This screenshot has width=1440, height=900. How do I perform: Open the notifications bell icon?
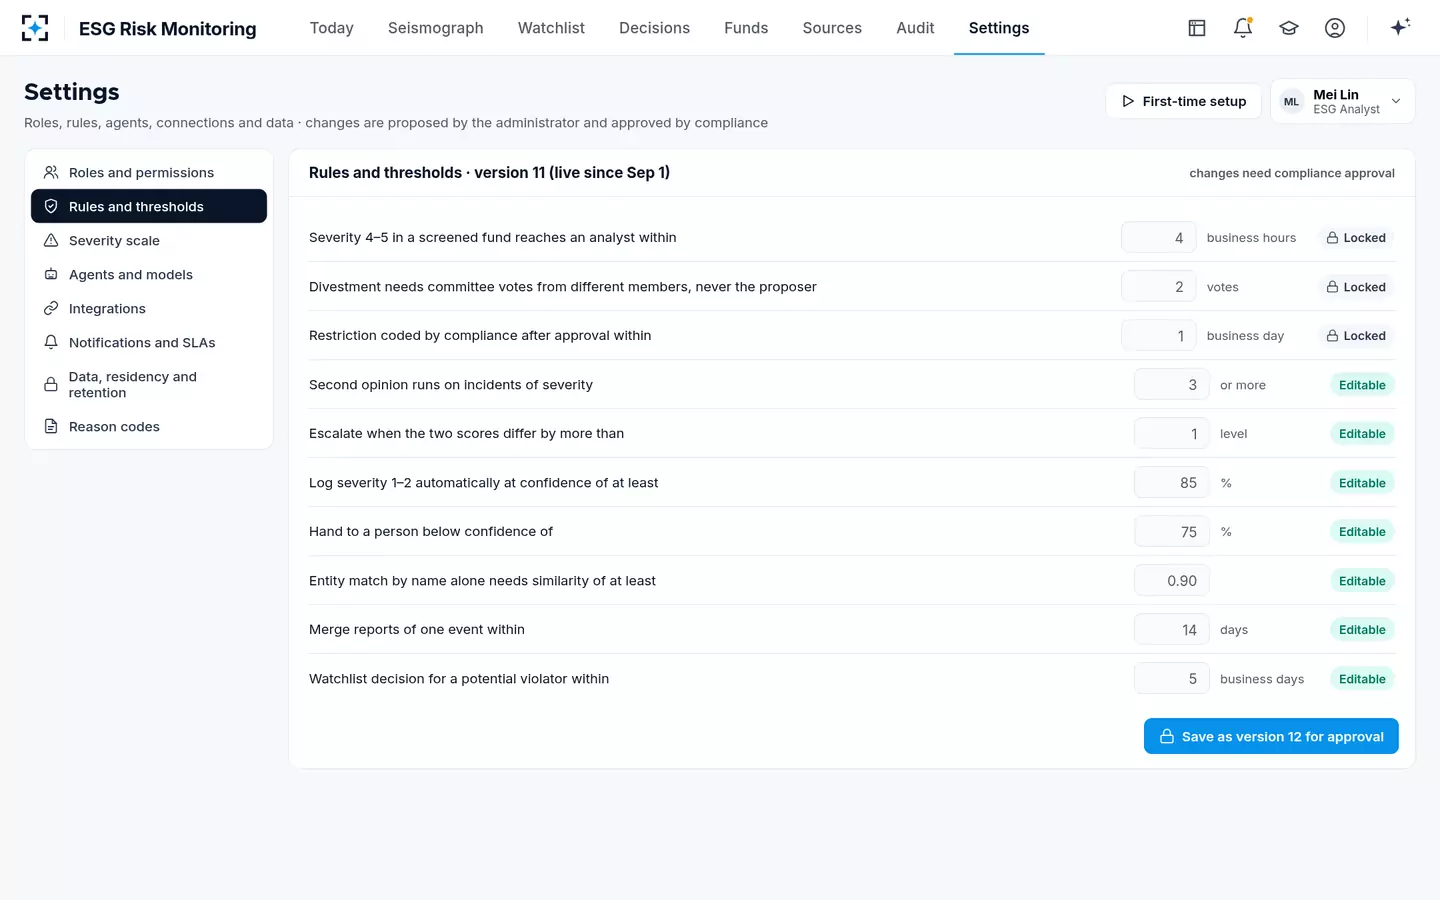point(1243,28)
